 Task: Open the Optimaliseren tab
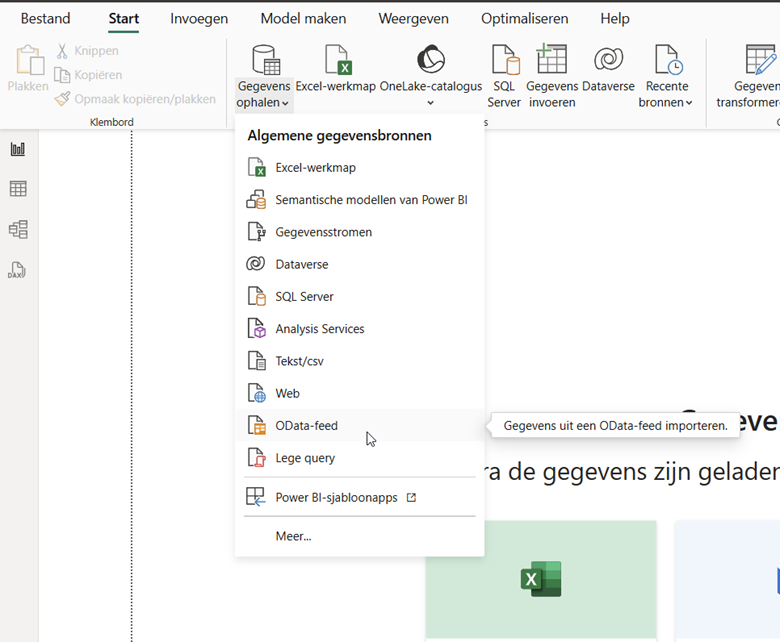[524, 18]
